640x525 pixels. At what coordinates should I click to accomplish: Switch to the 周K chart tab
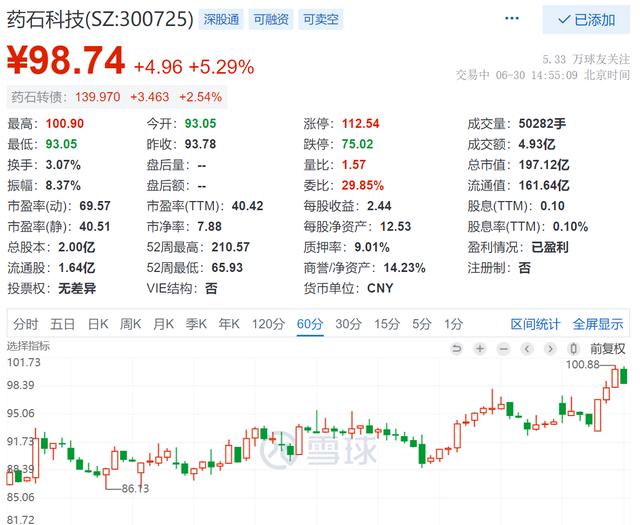131,324
